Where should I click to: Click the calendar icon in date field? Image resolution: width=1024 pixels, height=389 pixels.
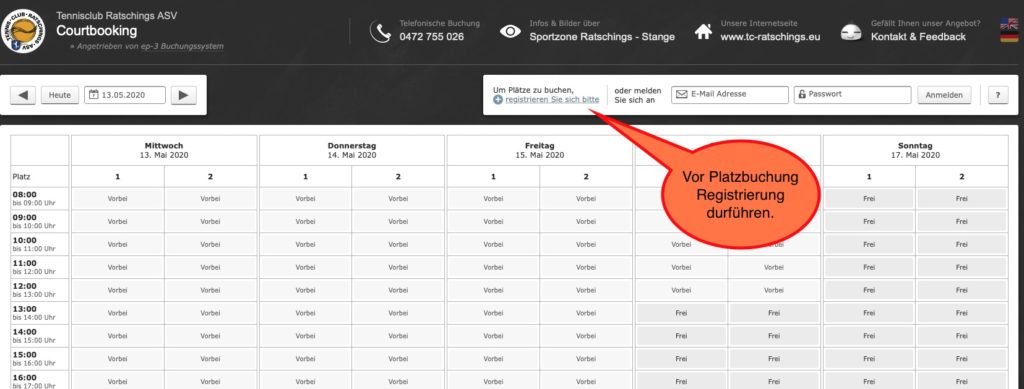pyautogui.click(x=93, y=95)
